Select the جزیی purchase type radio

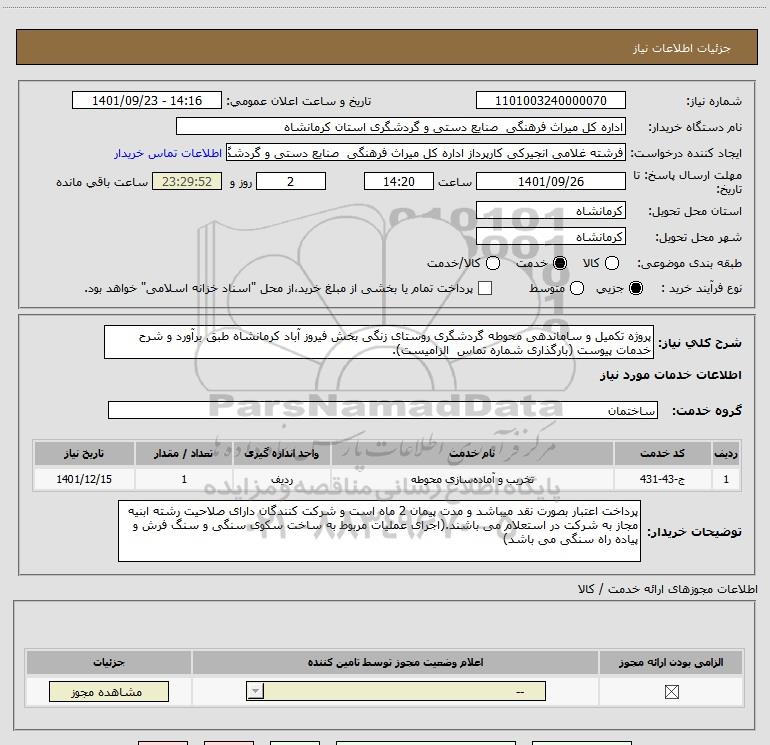[x=635, y=288]
